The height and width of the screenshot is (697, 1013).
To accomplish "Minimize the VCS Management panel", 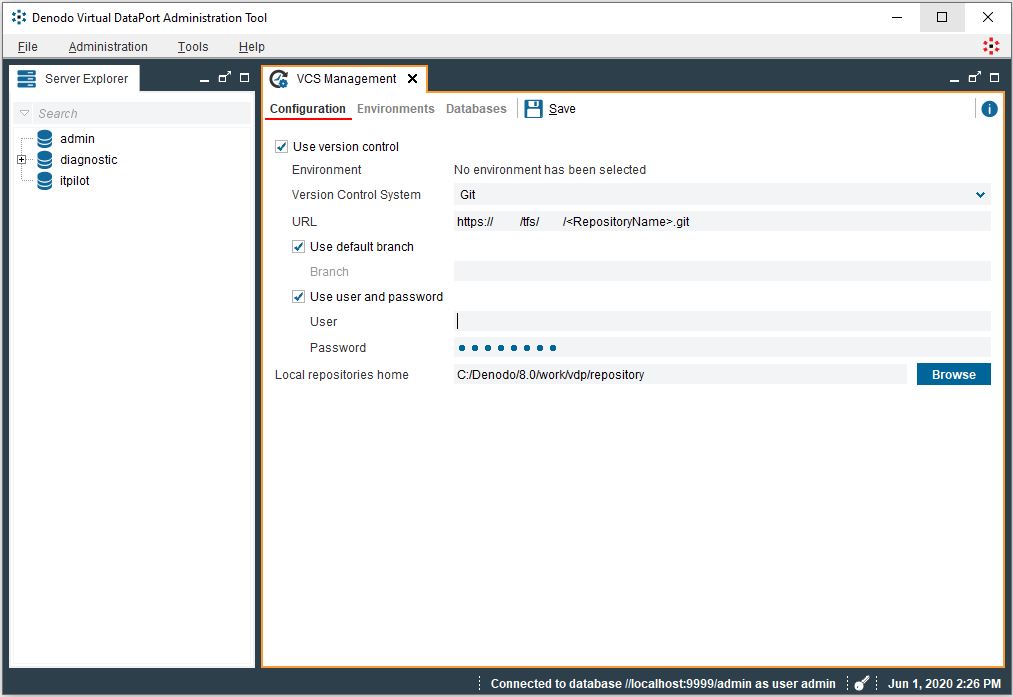I will [x=954, y=79].
